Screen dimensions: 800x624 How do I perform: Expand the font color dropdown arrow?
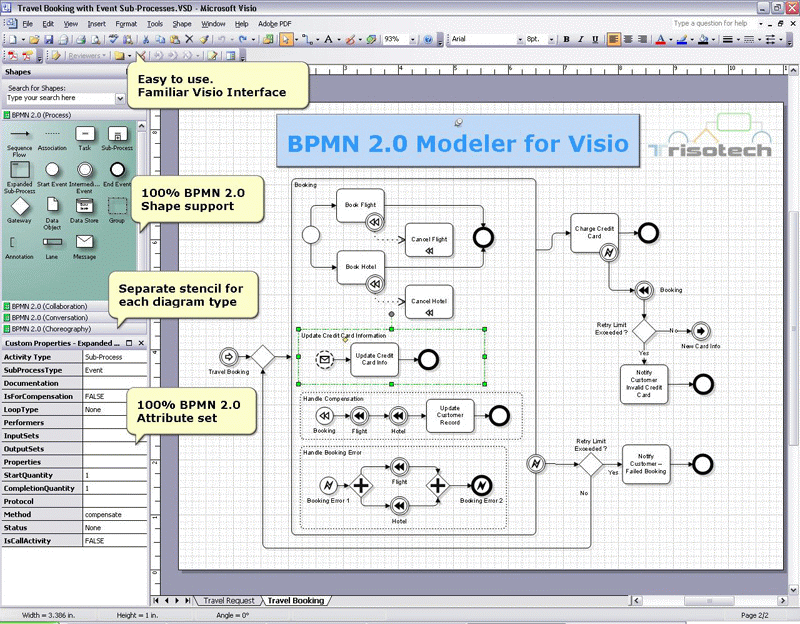(670, 39)
